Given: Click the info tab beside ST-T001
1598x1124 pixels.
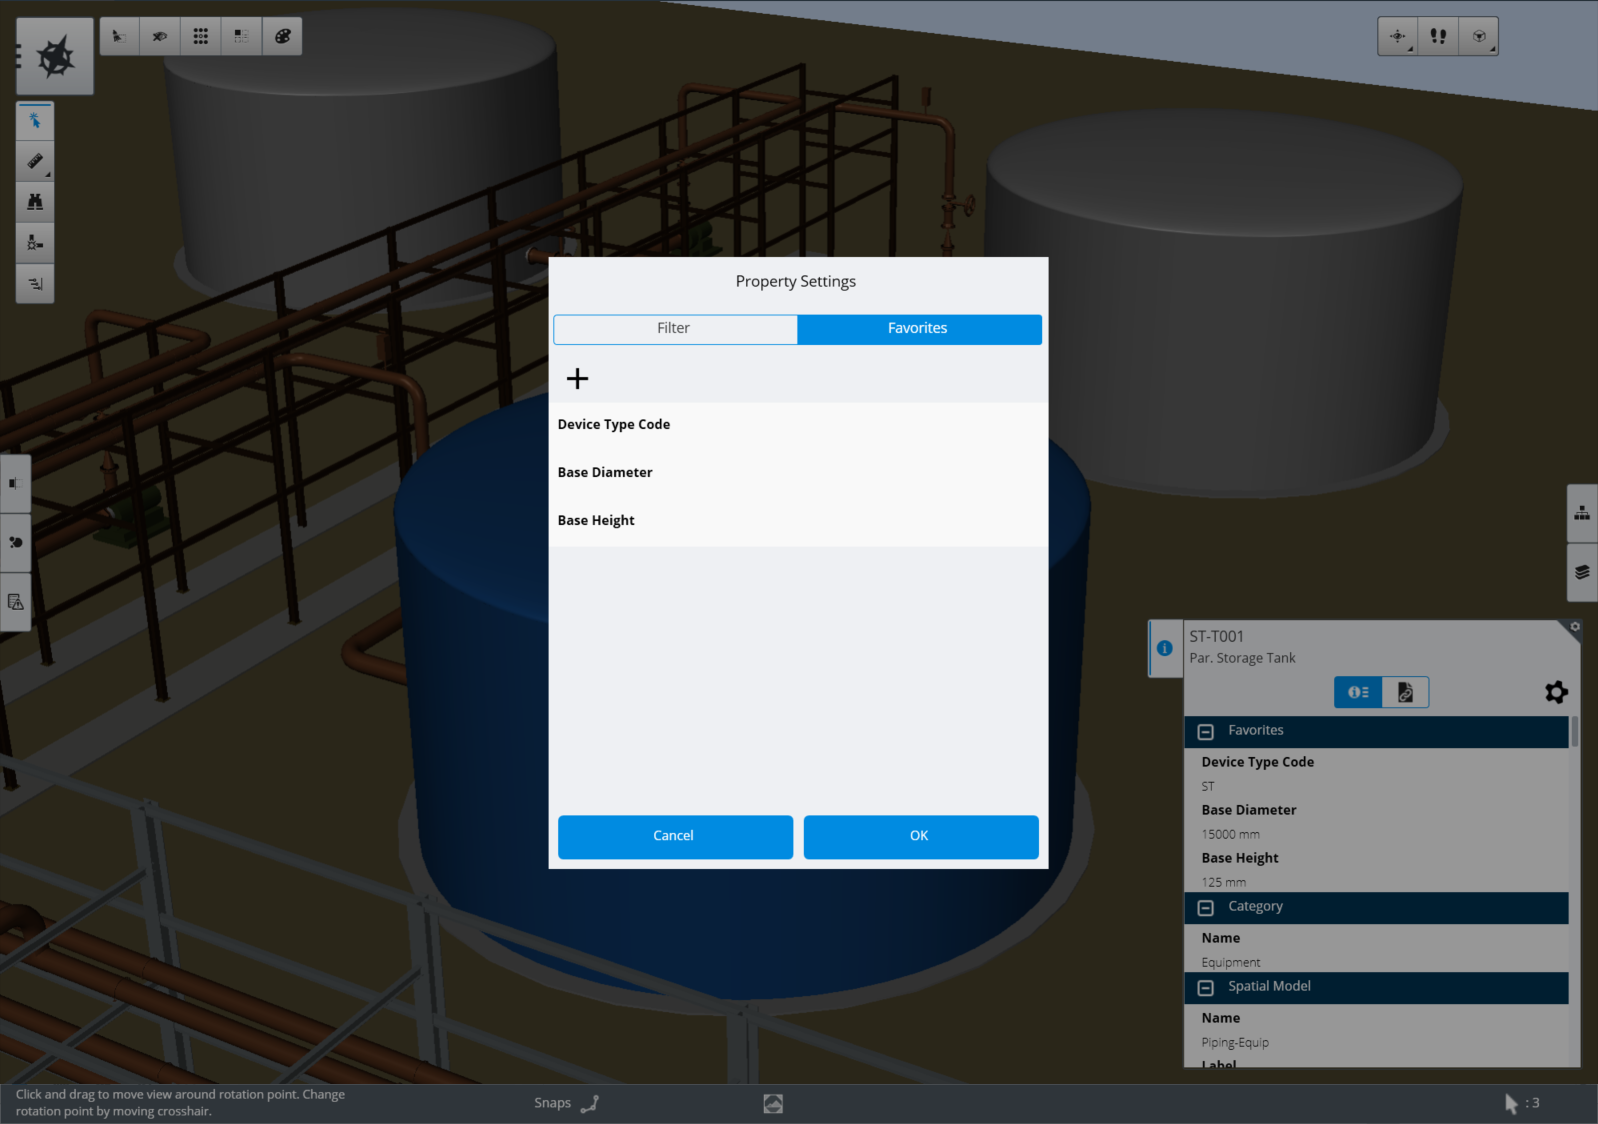Looking at the screenshot, I should tap(1165, 648).
